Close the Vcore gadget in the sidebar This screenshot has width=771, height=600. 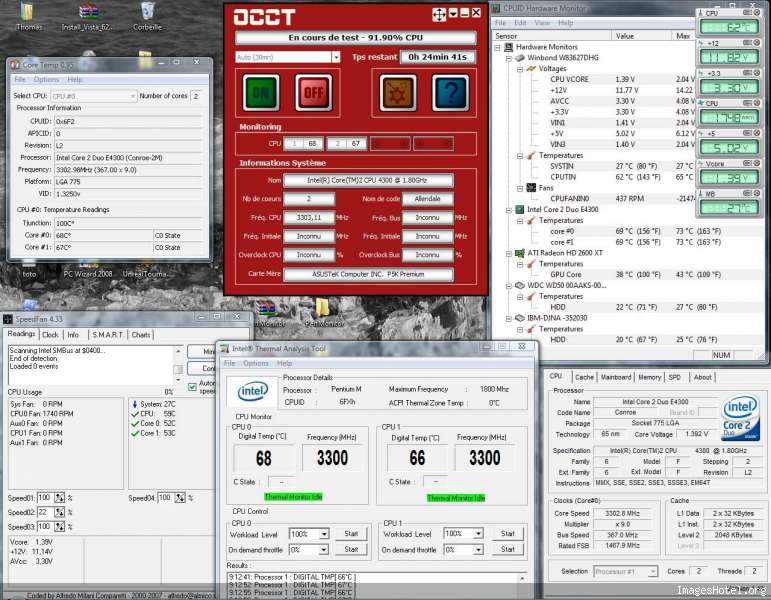757,163
